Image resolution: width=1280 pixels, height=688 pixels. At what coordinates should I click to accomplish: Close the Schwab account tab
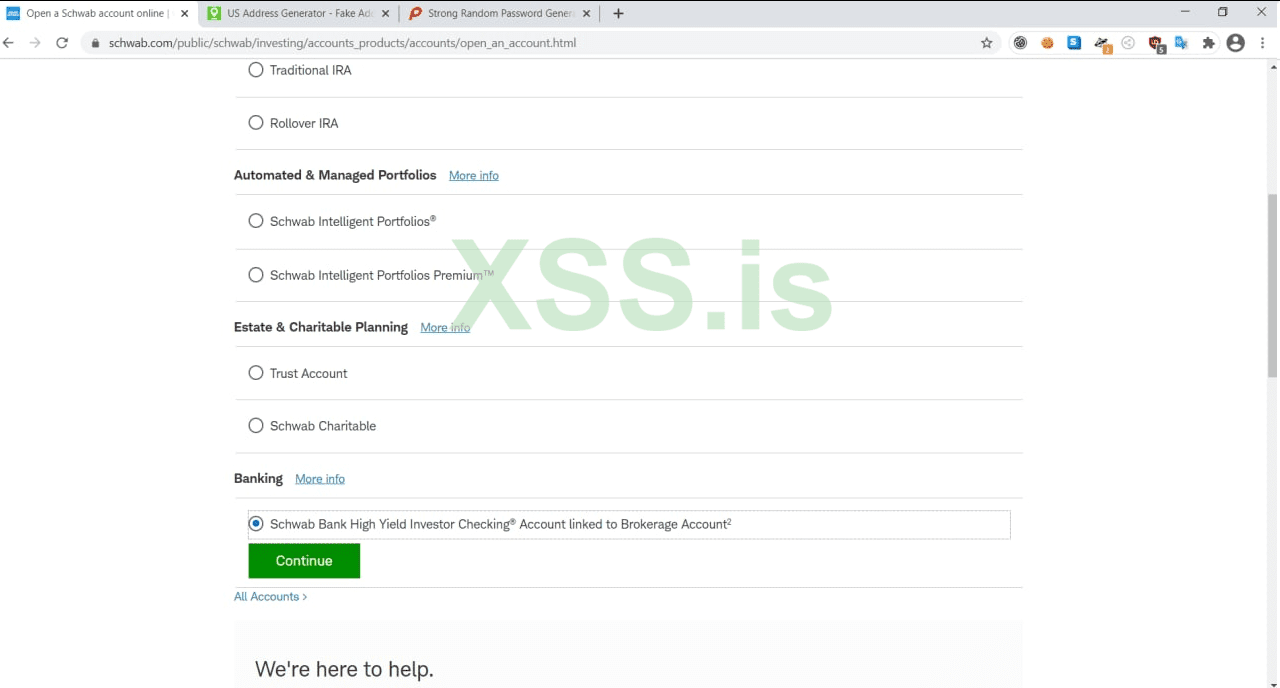(184, 14)
